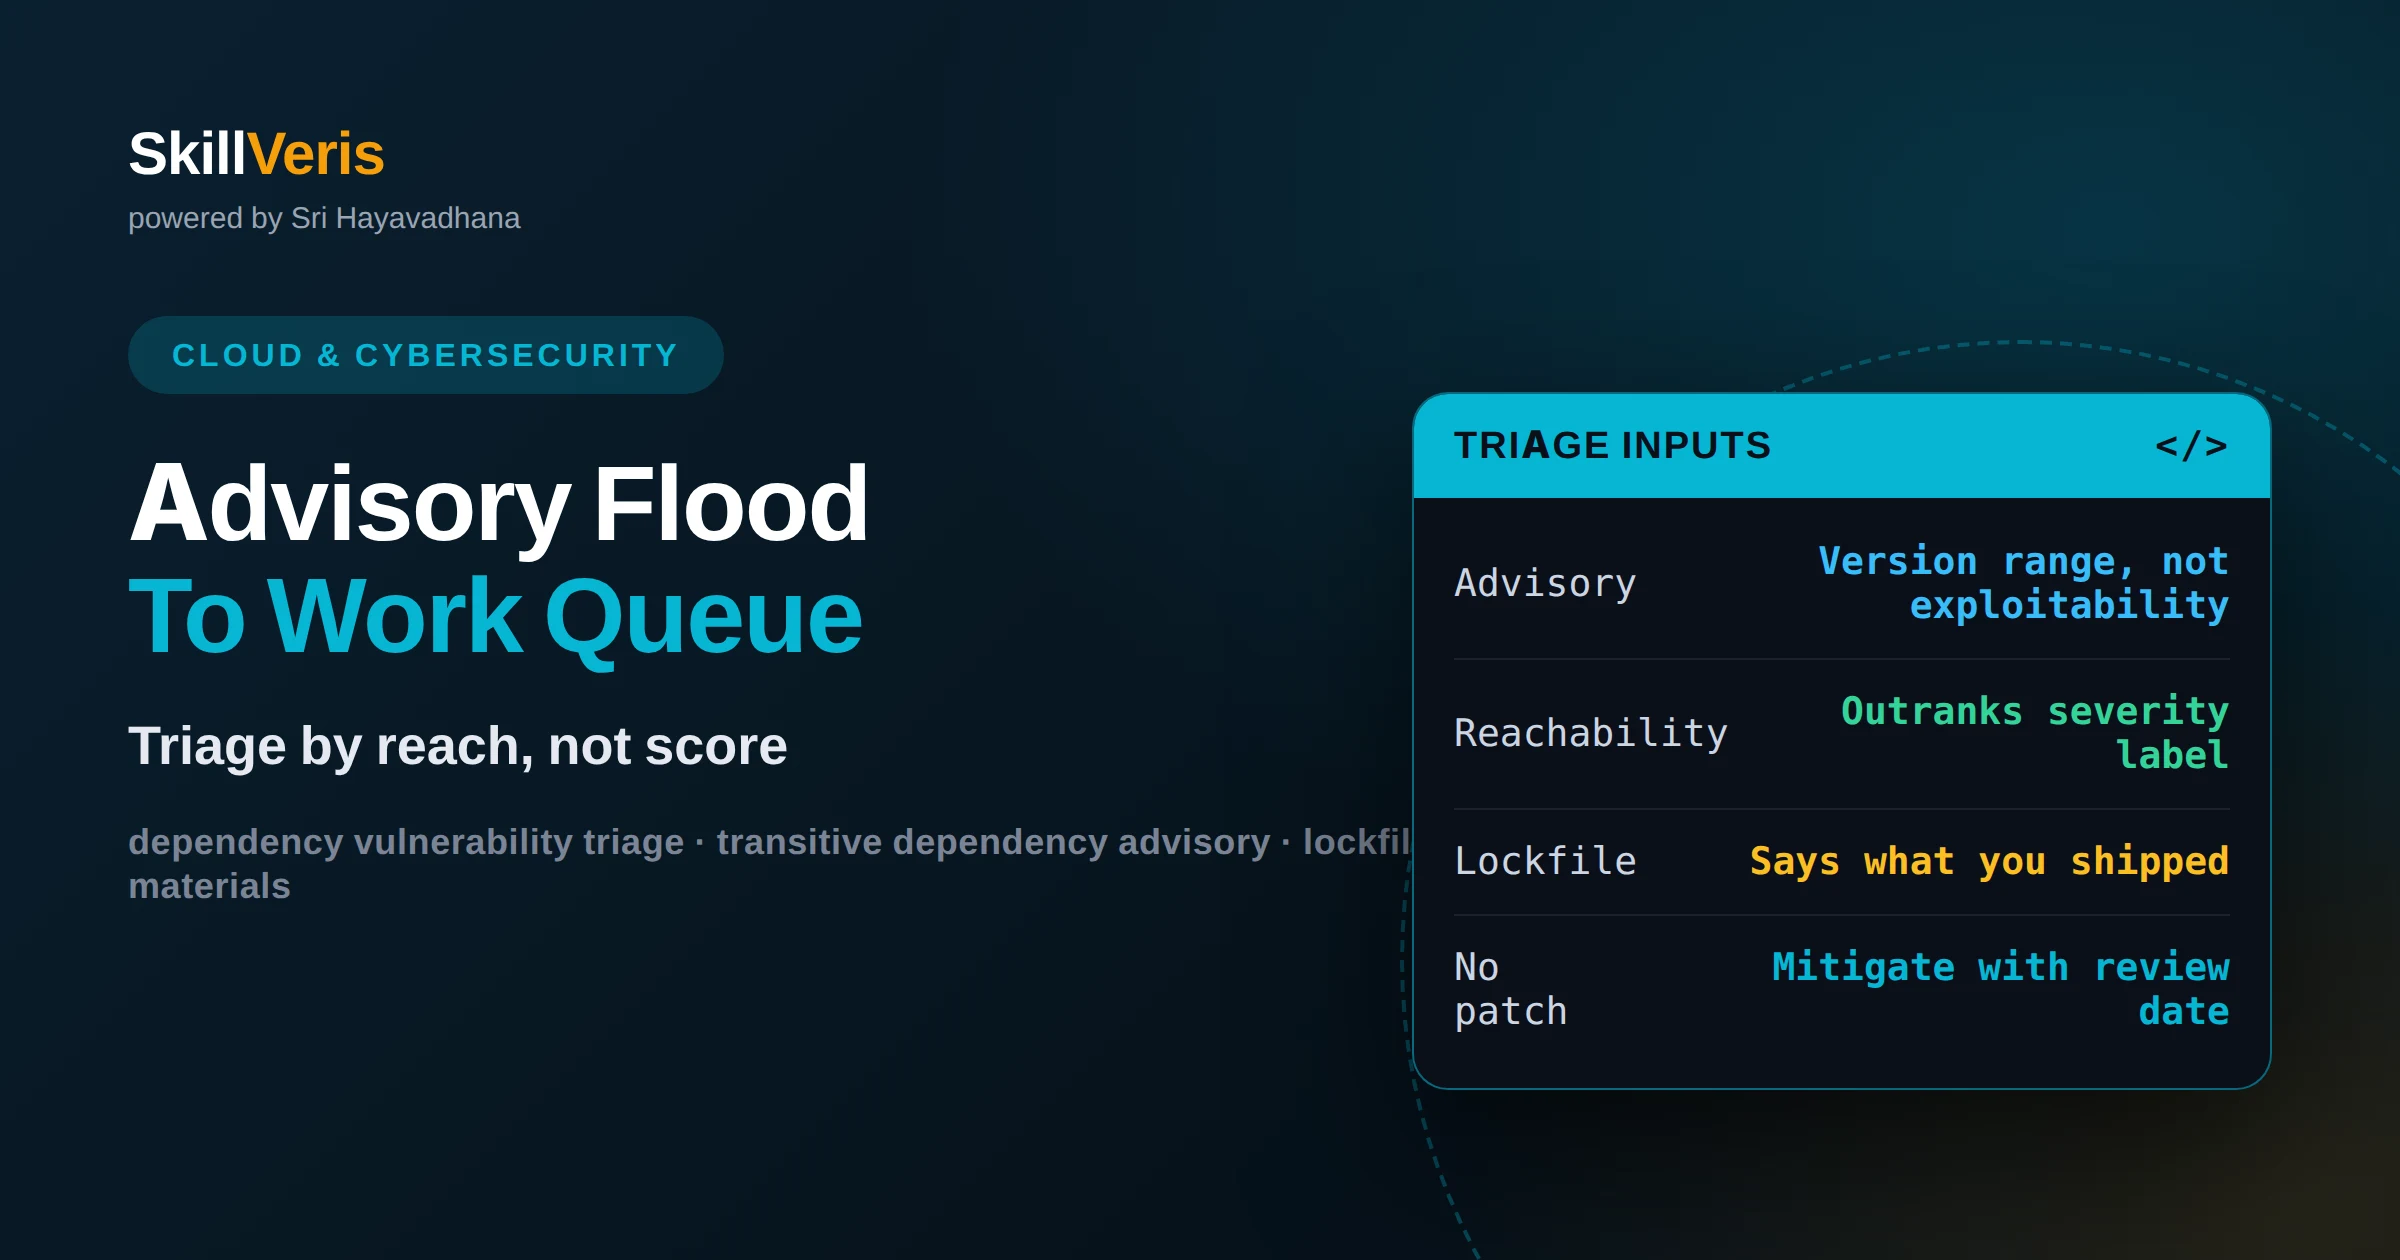The height and width of the screenshot is (1260, 2400).
Task: Click 'Version range, not exploitability' text
Action: (2023, 583)
